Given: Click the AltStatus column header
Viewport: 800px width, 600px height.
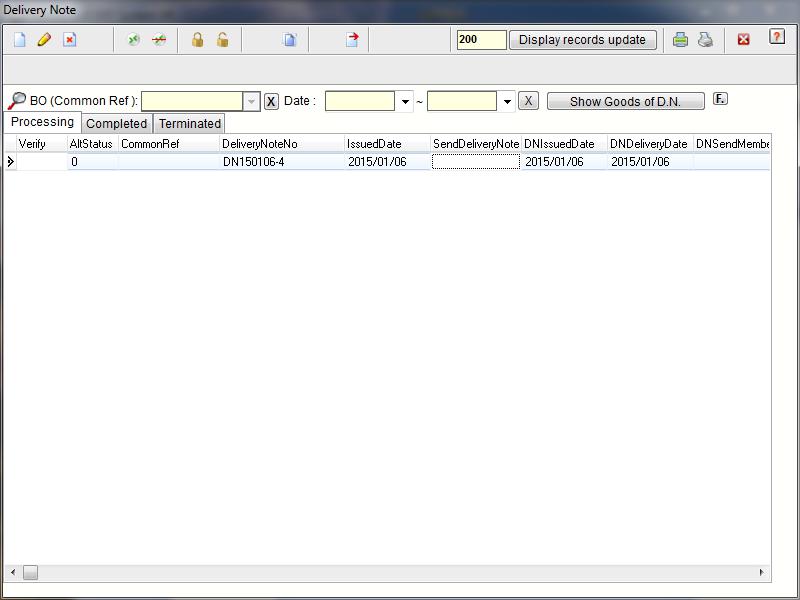Looking at the screenshot, I should 93,144.
